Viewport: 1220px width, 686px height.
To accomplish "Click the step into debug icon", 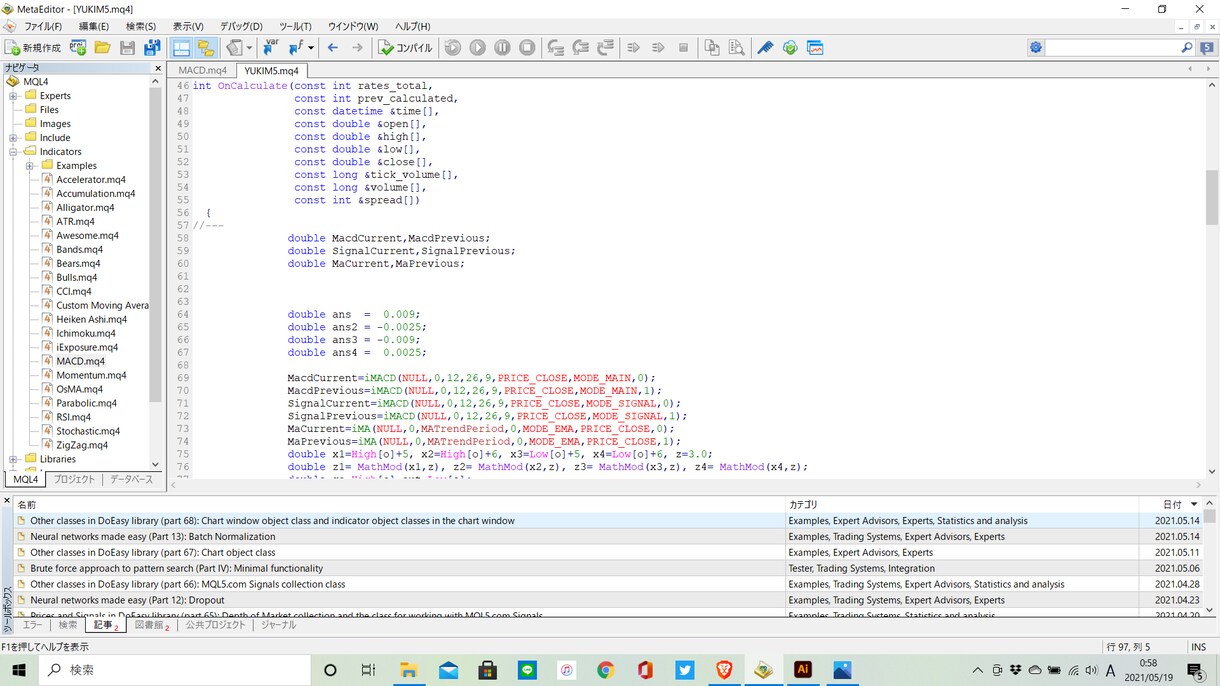I will point(556,47).
